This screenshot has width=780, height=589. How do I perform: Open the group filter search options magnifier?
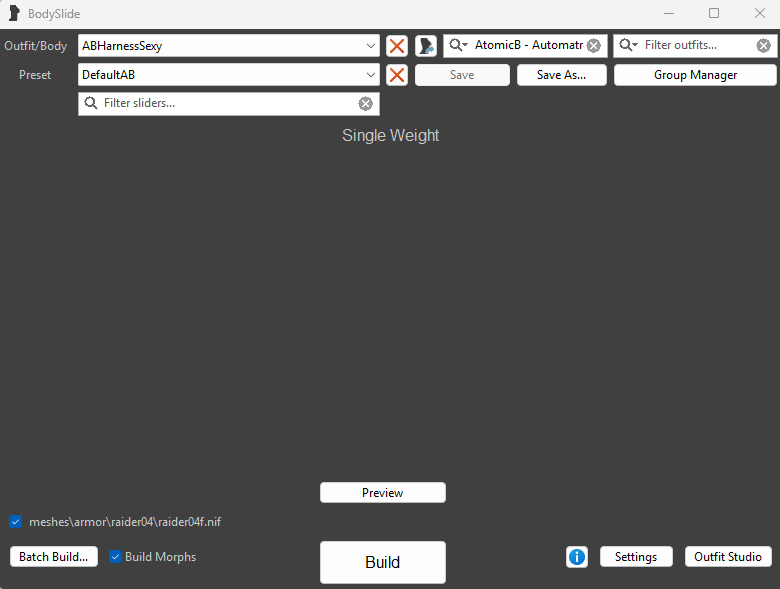tap(458, 45)
